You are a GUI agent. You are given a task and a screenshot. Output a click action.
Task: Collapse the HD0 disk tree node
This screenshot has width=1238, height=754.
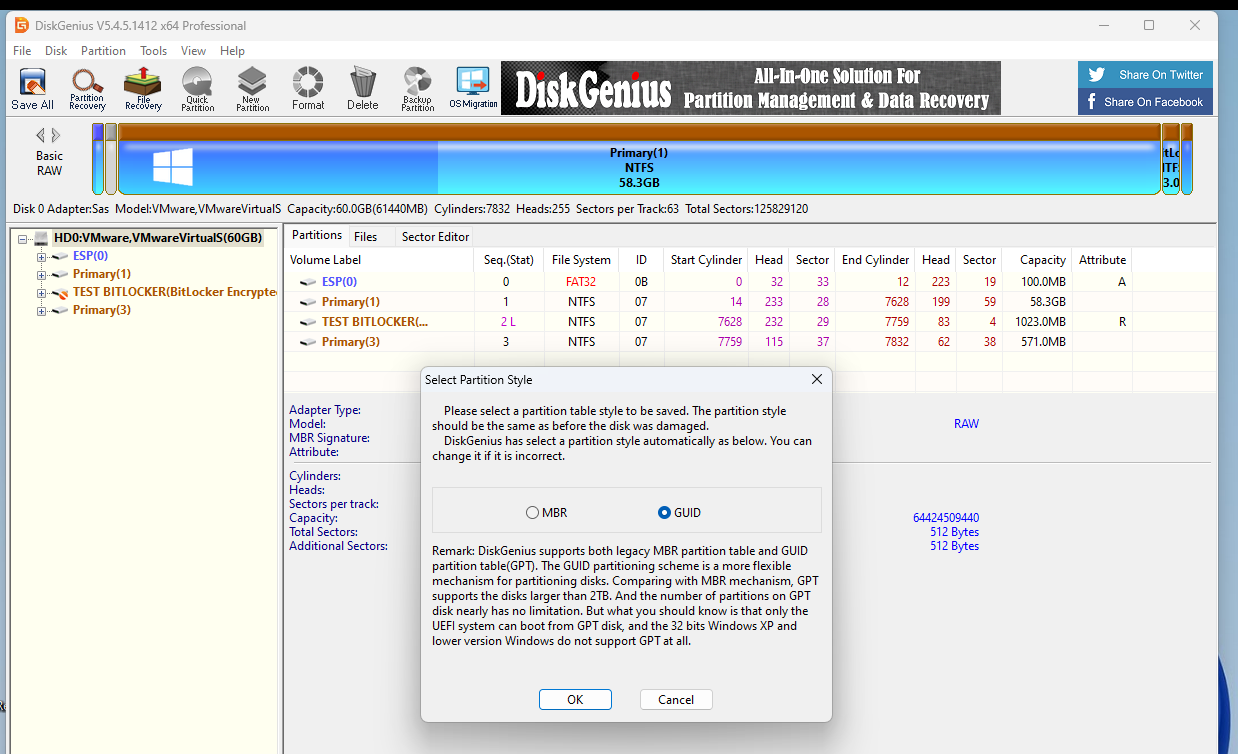click(23, 238)
